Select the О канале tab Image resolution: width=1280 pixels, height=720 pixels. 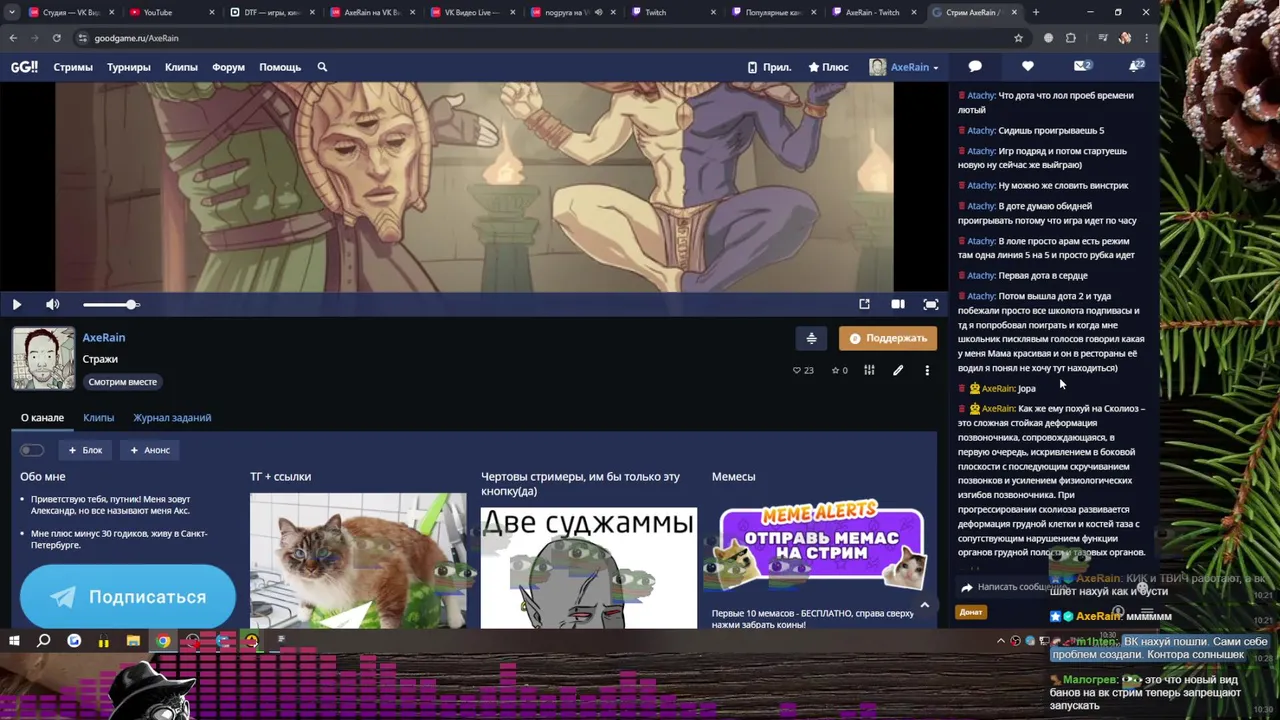coord(42,418)
